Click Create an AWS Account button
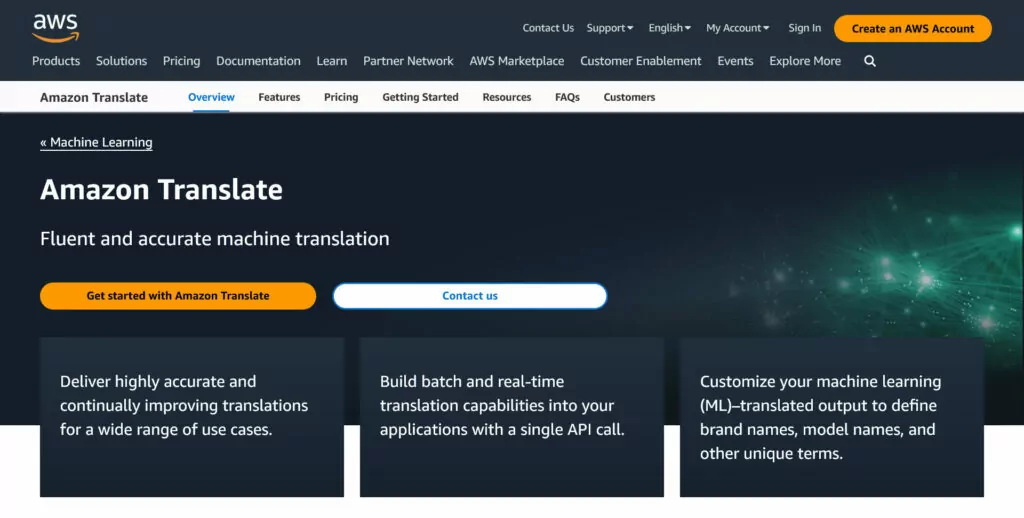 point(912,29)
